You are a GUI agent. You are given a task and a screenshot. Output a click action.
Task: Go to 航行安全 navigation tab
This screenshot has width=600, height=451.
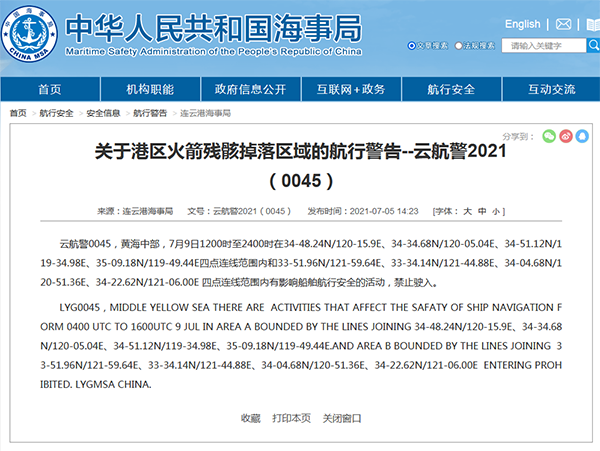click(450, 89)
